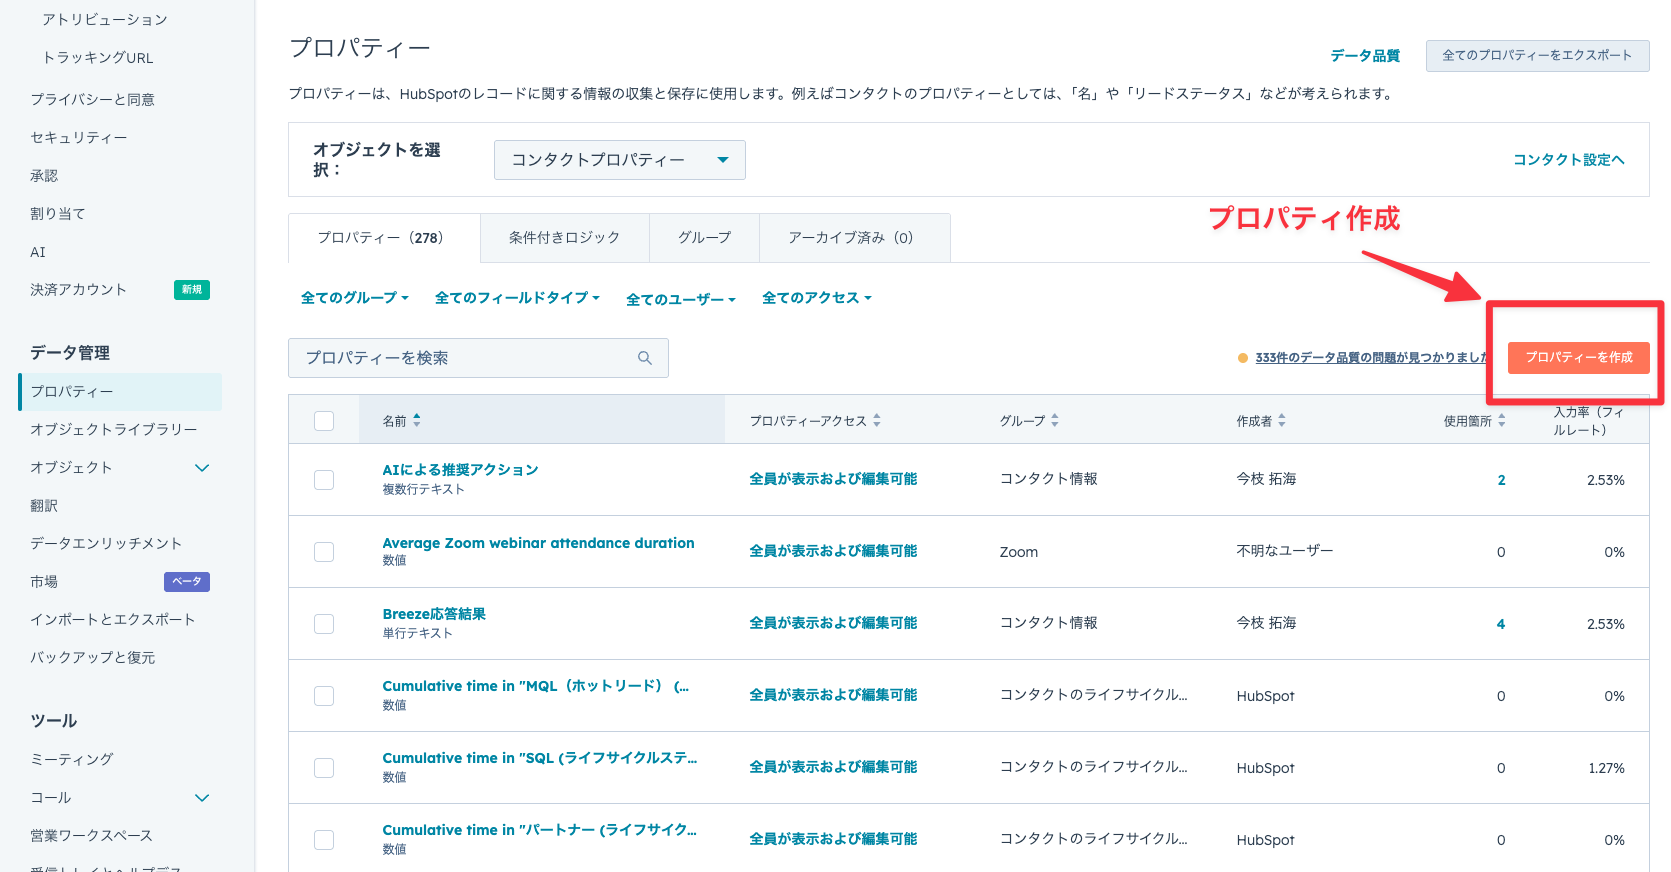Sort by name column arrows icon
The image size is (1671, 872).
tap(417, 421)
